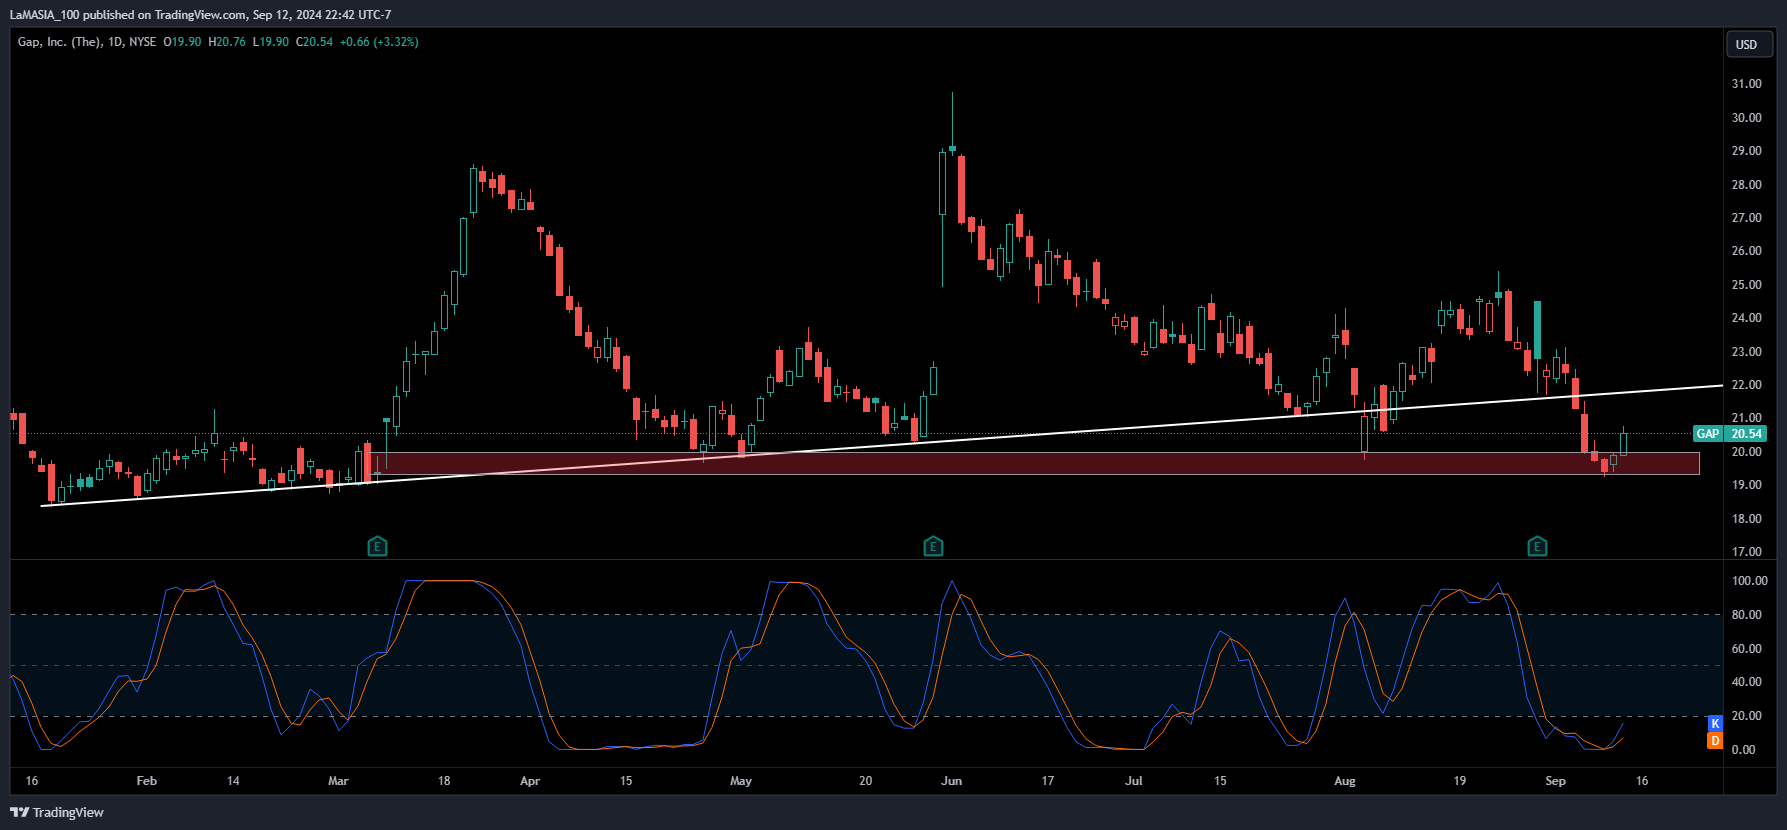Click the +0.66 (+3.32%) change text
1787x830 pixels.
click(379, 42)
